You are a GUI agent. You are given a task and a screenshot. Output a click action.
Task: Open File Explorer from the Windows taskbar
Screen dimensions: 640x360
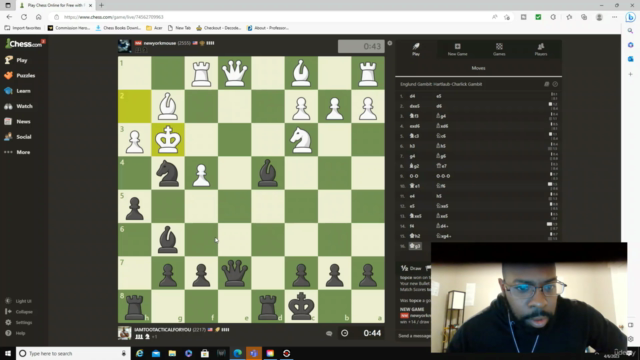coord(172,353)
